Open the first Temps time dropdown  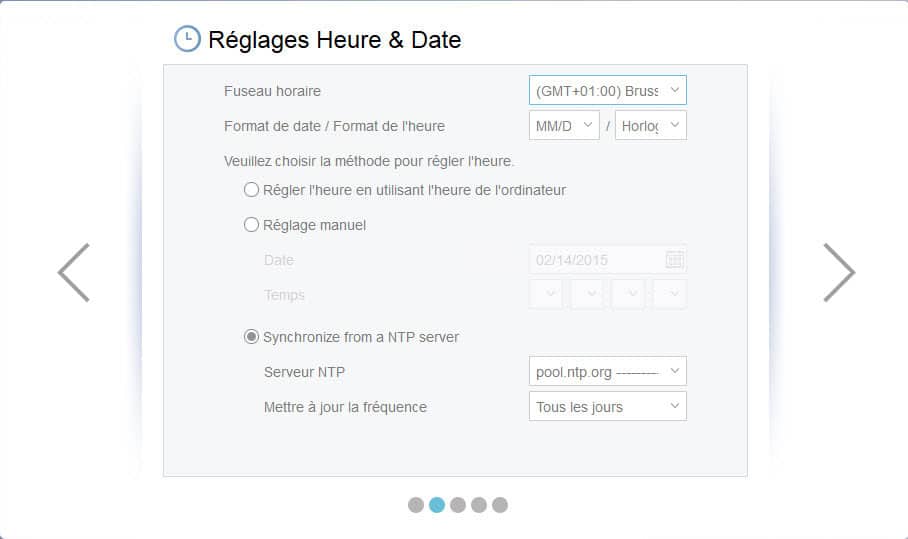[545, 294]
